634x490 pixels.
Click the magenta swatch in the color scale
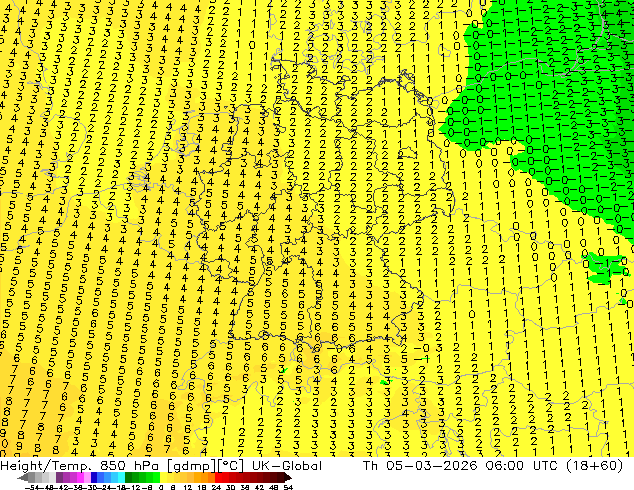pos(80,478)
